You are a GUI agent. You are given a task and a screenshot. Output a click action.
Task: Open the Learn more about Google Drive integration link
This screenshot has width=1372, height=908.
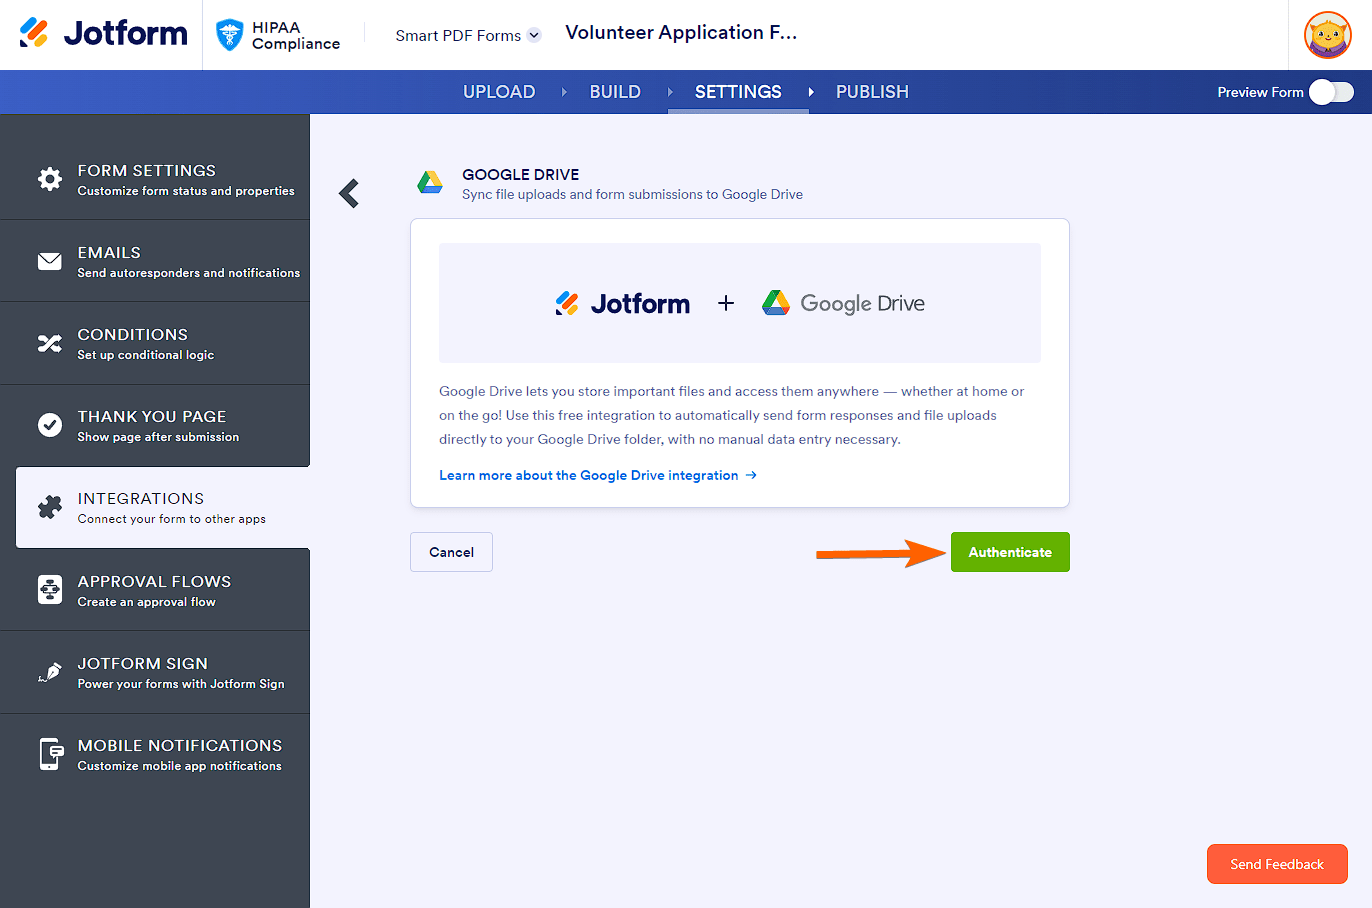(x=598, y=475)
